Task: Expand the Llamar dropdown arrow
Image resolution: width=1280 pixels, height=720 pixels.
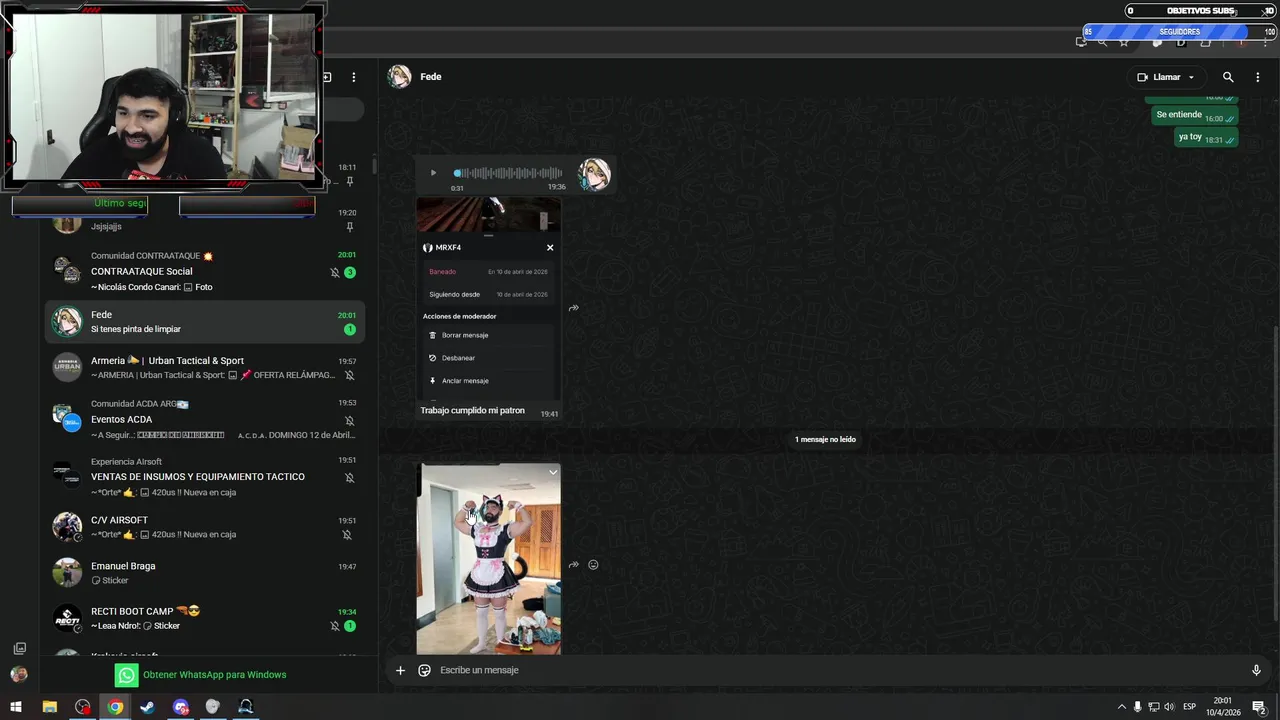Action: (1191, 77)
